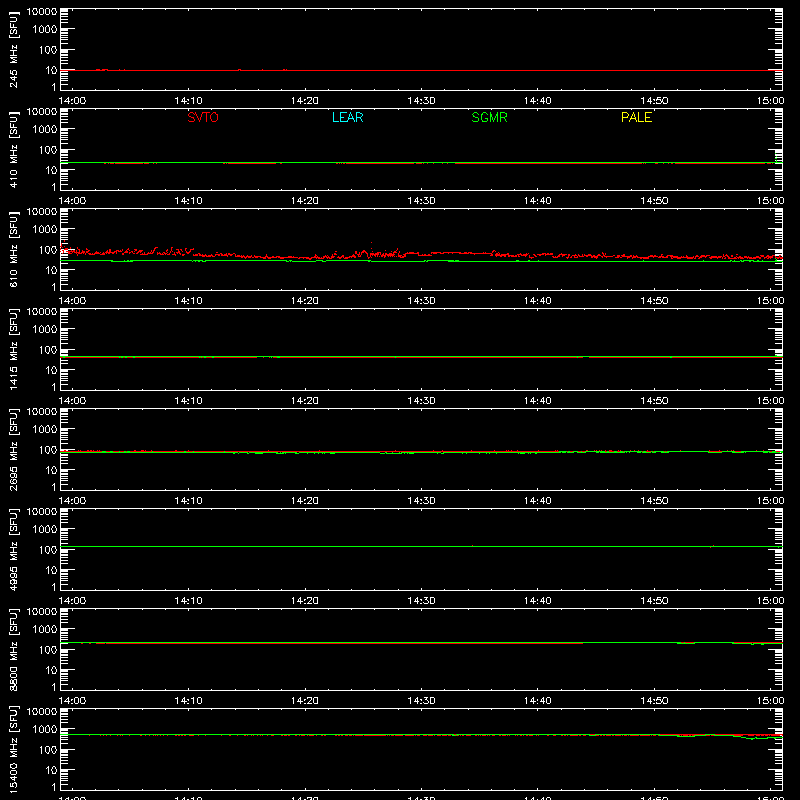Click the red SVTO station label
Viewport: 800px width, 800px height.
[x=203, y=117]
